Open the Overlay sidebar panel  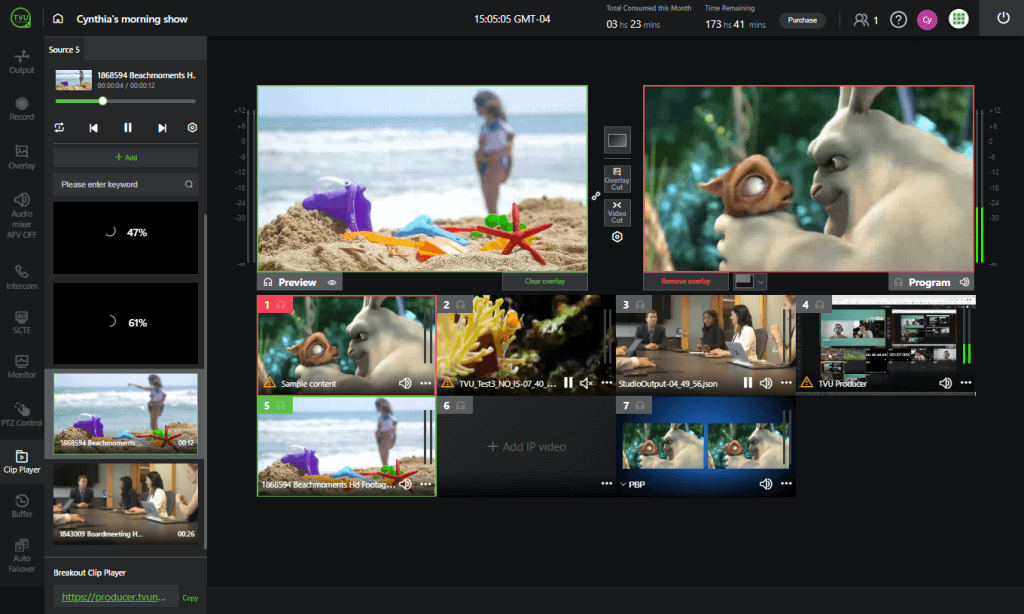point(22,157)
